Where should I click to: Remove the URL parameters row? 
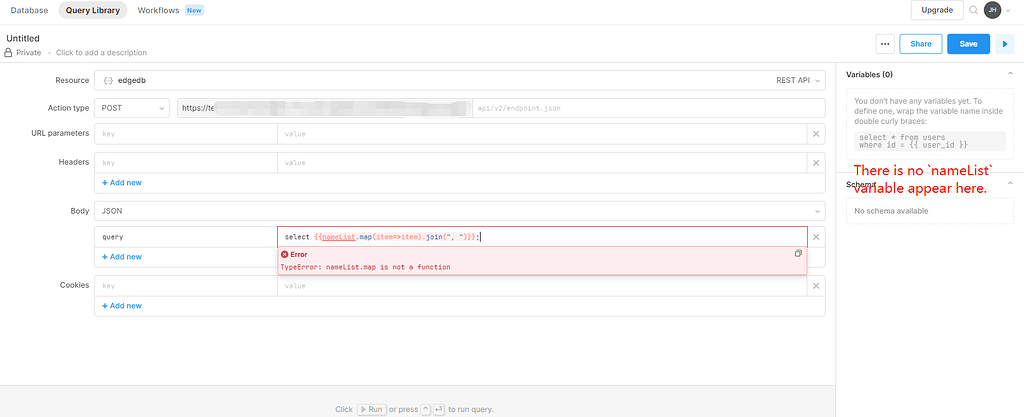pyautogui.click(x=816, y=133)
